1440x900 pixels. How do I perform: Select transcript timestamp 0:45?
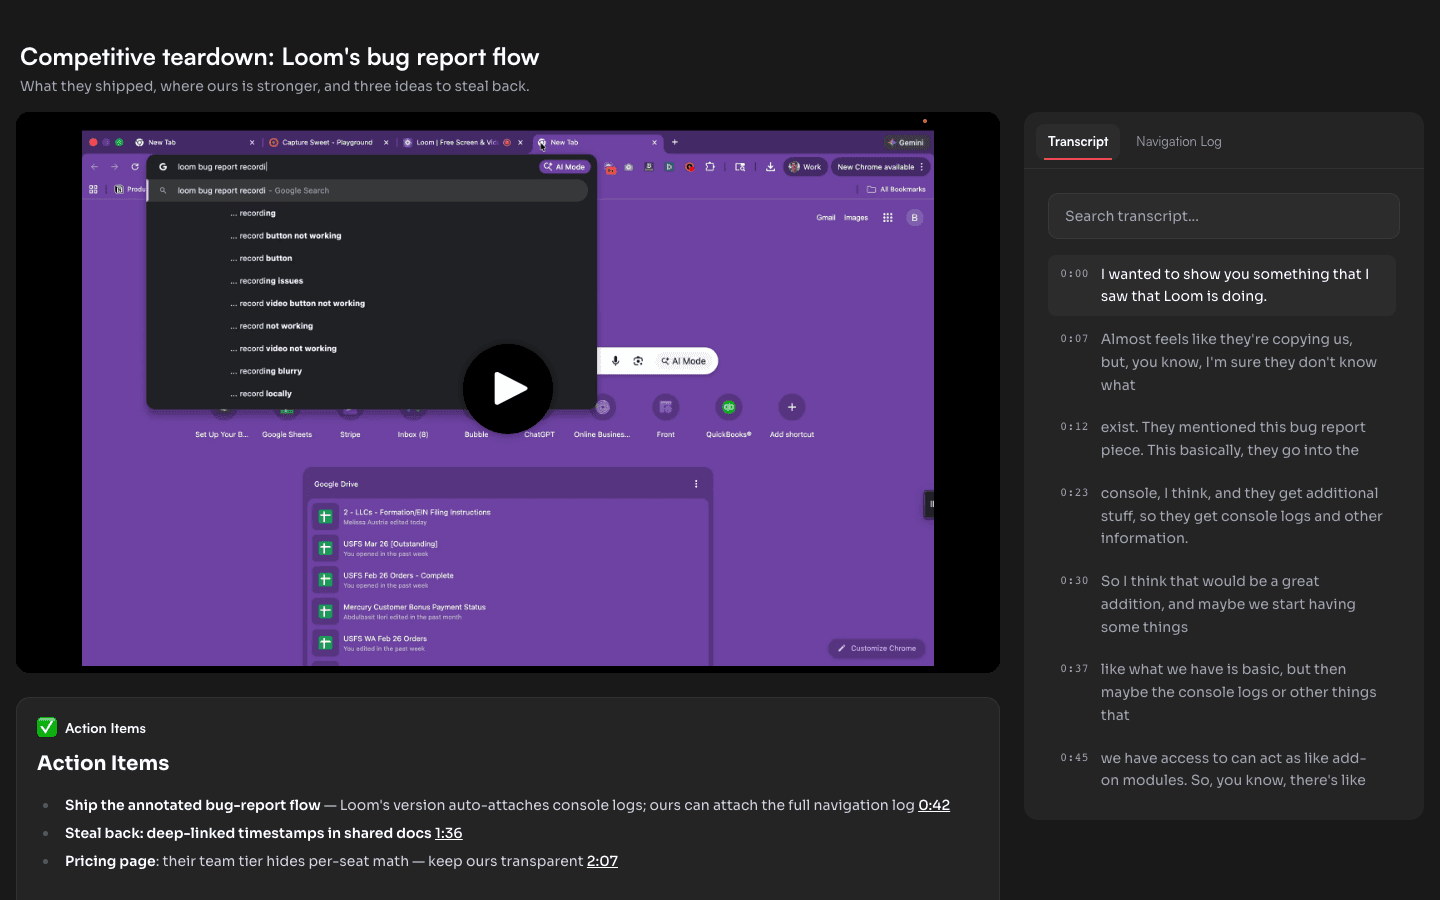tap(1074, 758)
